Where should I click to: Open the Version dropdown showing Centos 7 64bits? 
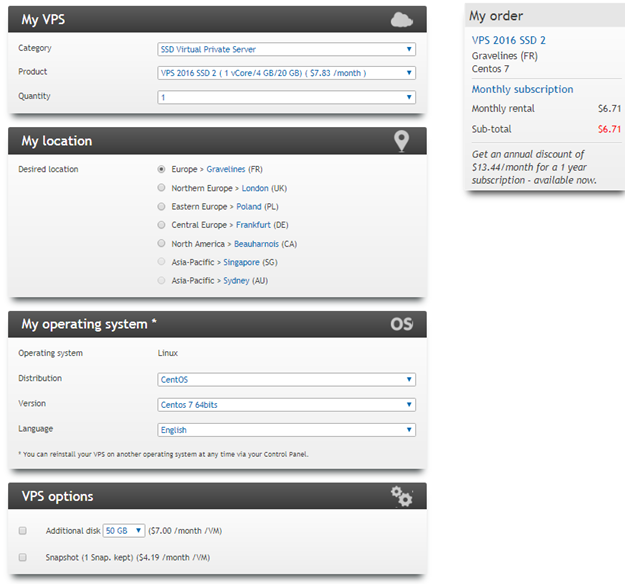tap(286, 405)
